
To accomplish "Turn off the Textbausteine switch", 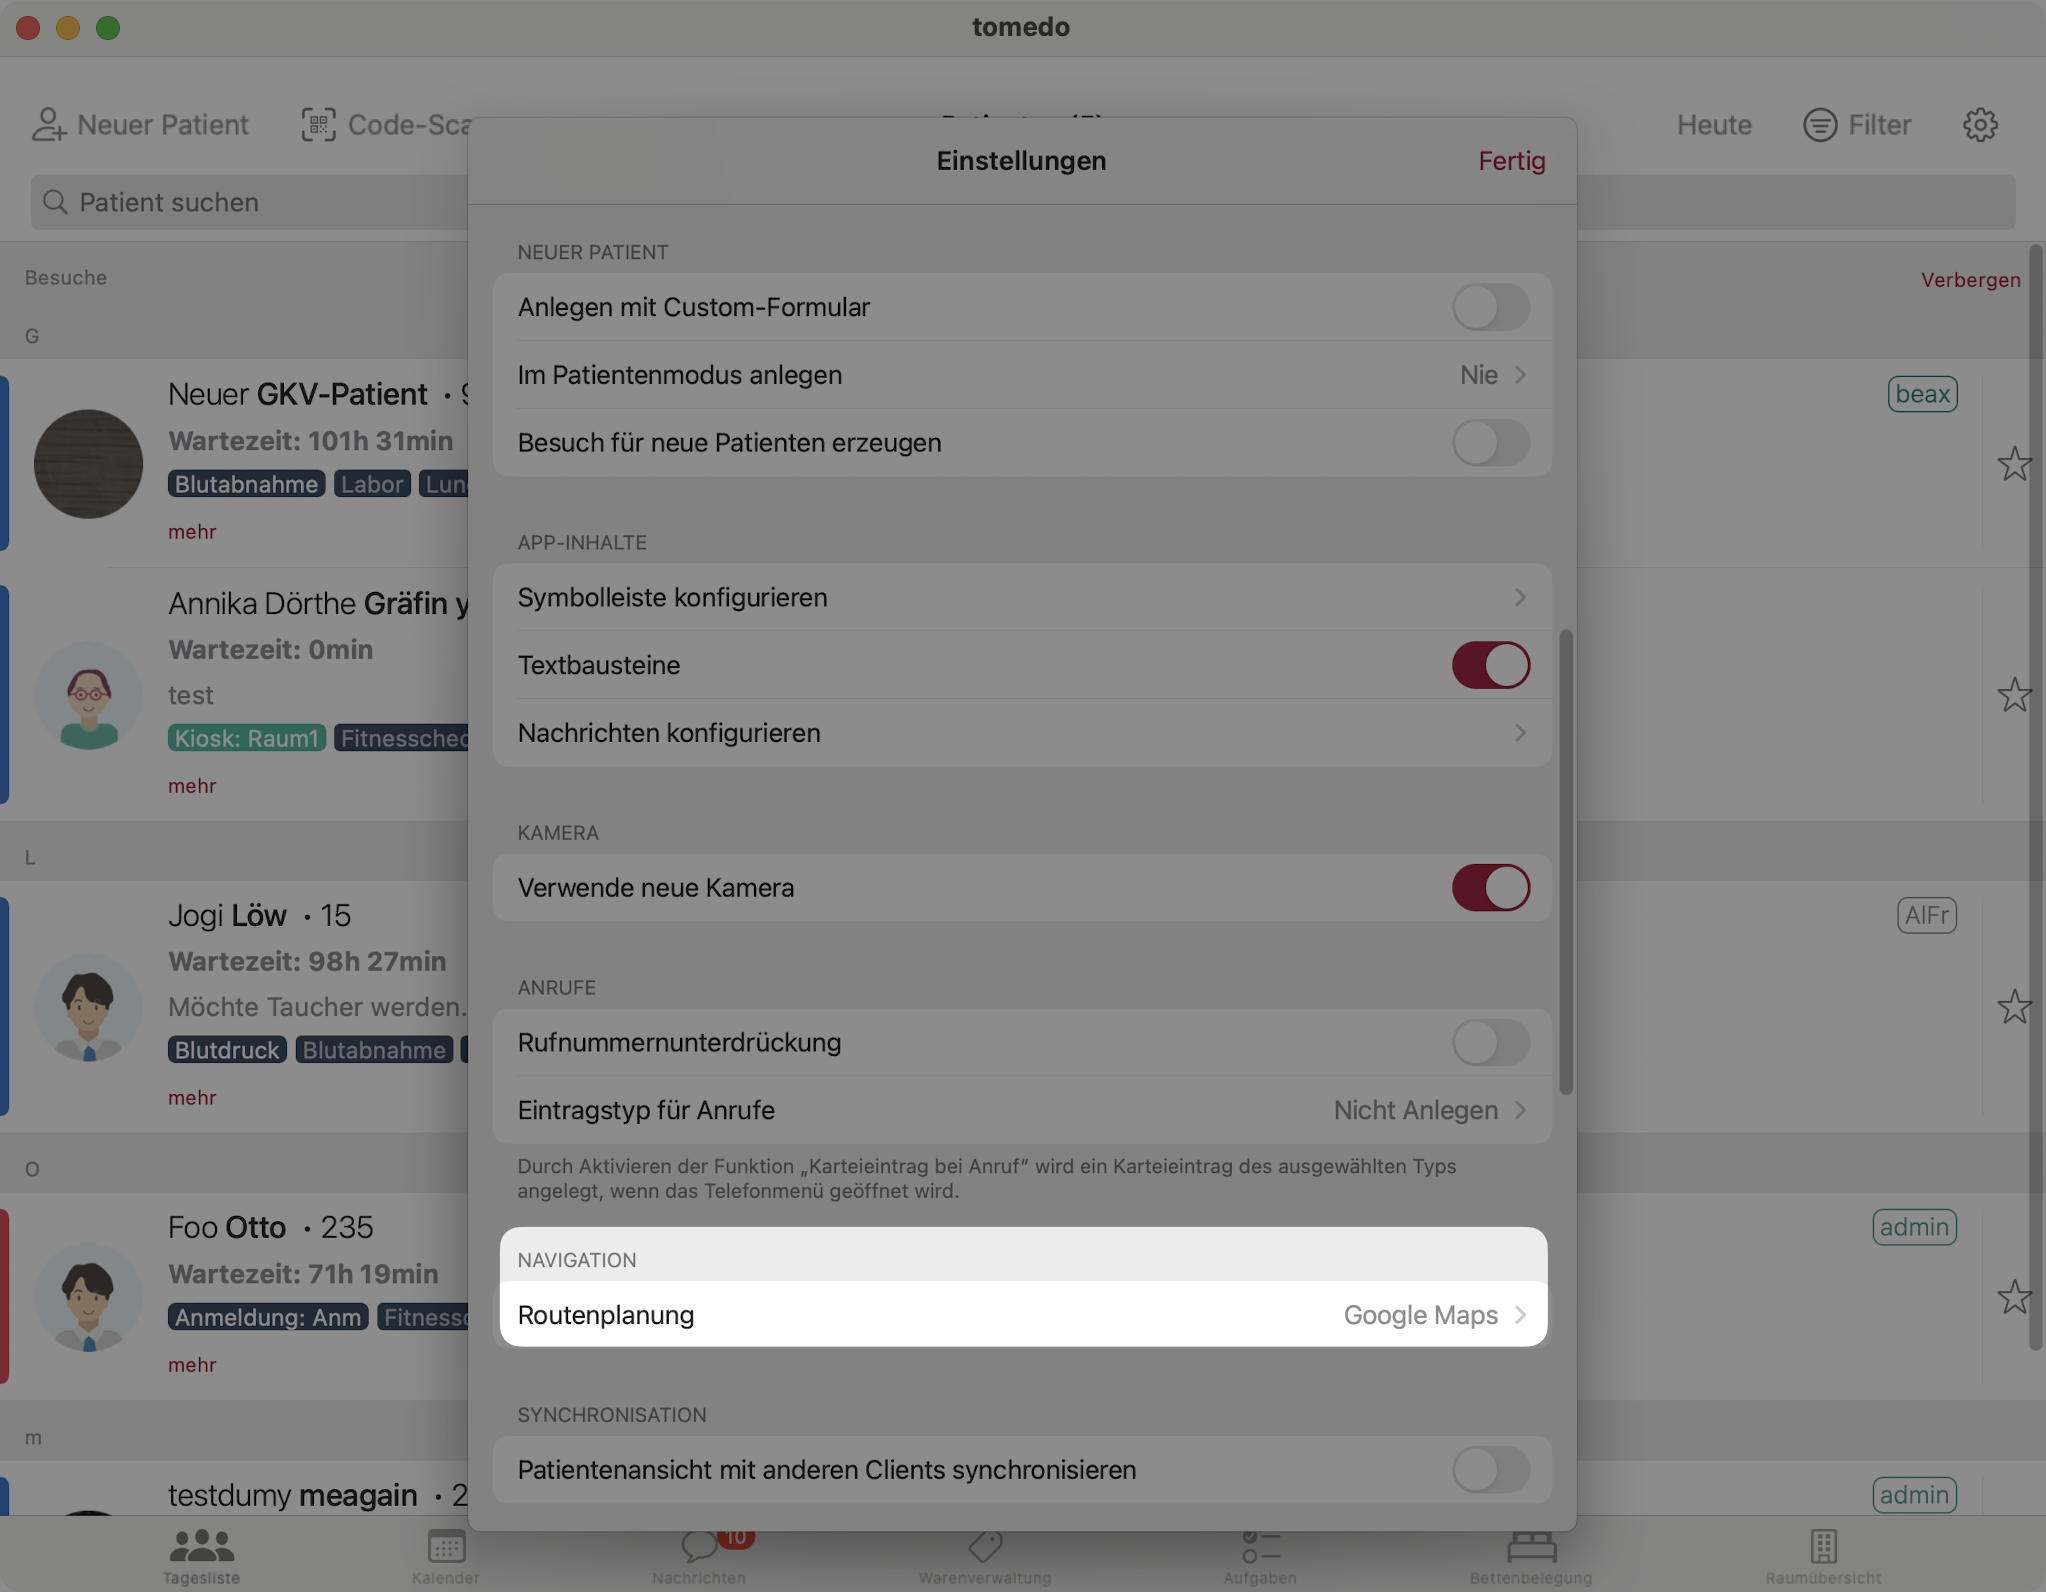I will tap(1490, 665).
